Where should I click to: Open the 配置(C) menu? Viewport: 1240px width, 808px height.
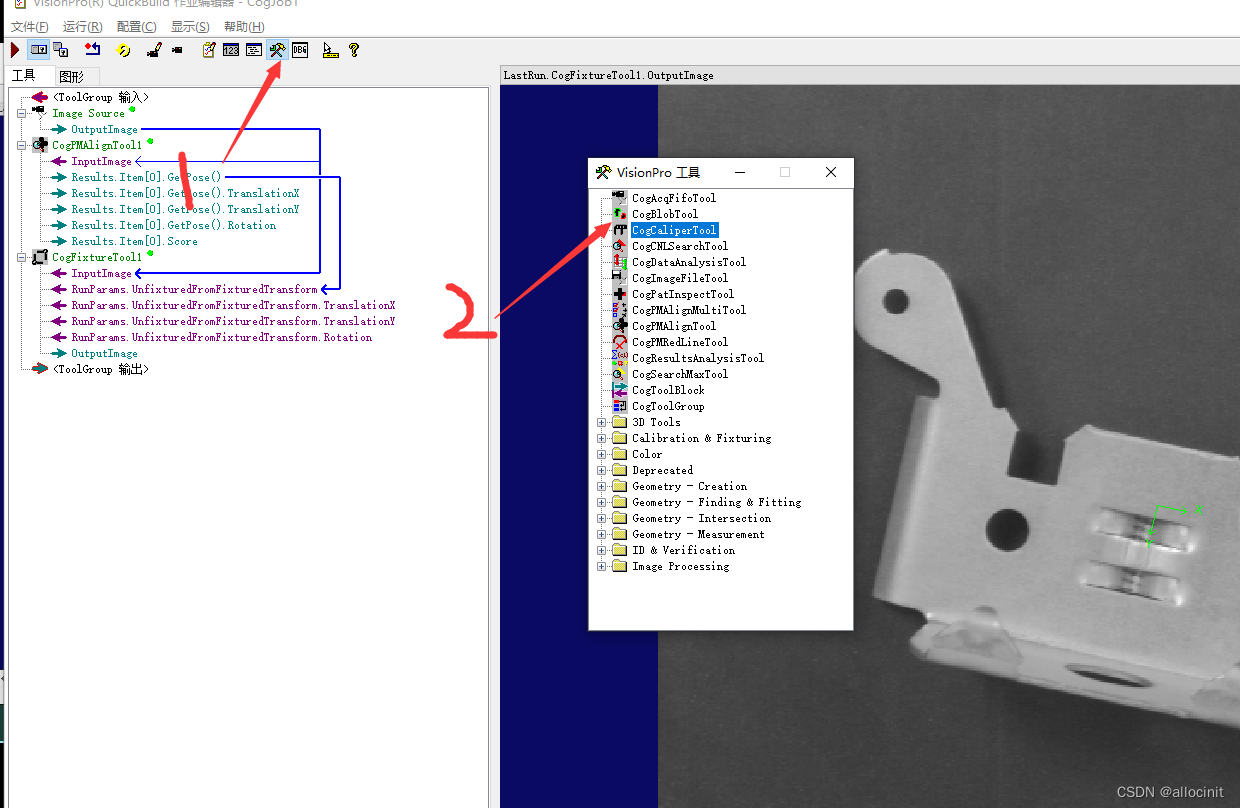[x=136, y=27]
